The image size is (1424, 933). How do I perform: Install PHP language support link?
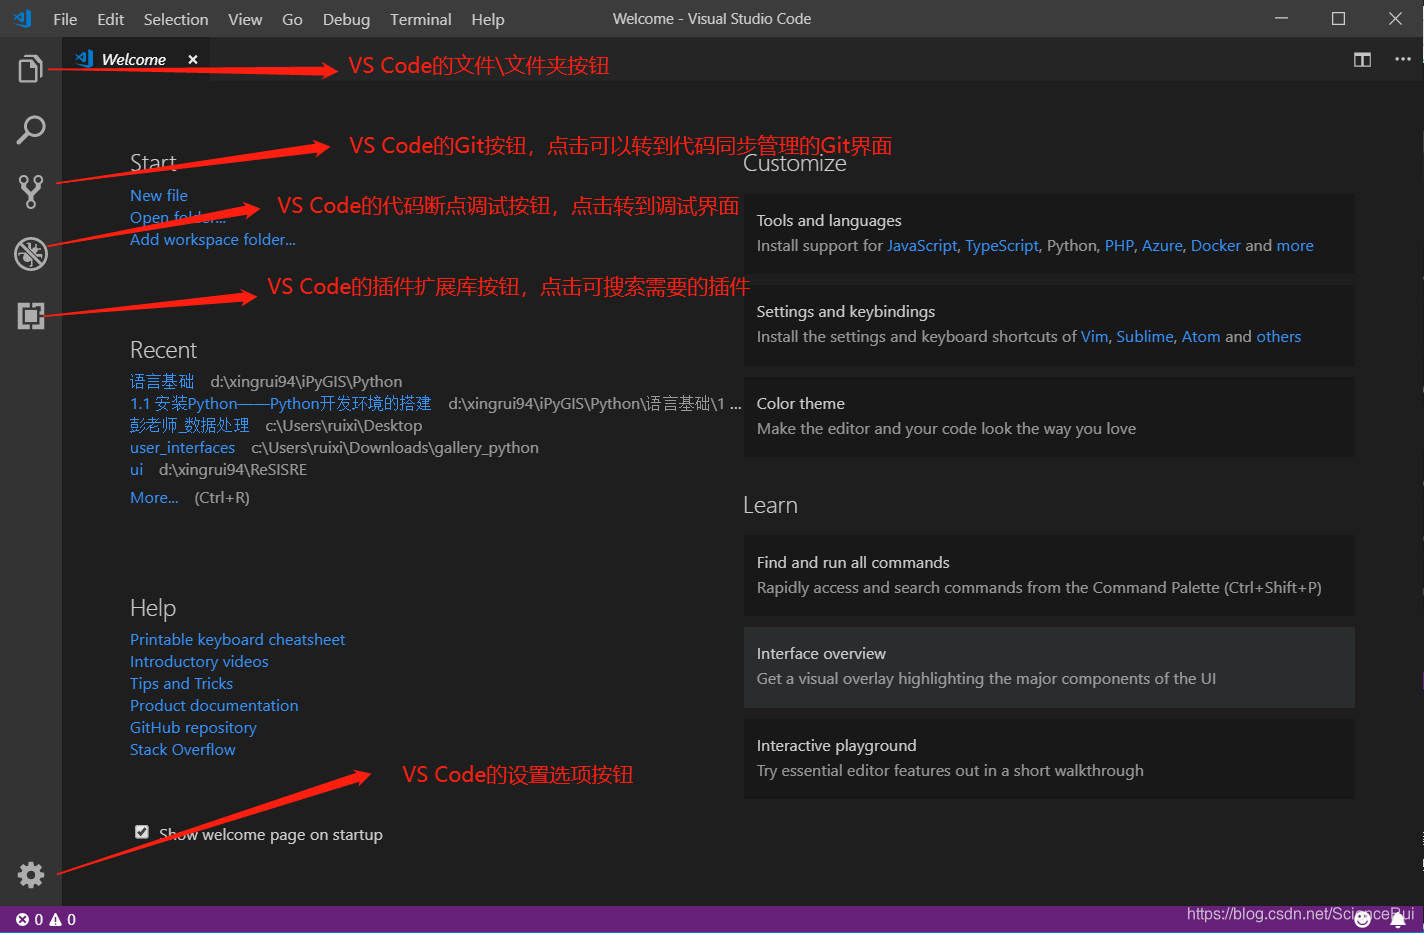pos(1119,245)
